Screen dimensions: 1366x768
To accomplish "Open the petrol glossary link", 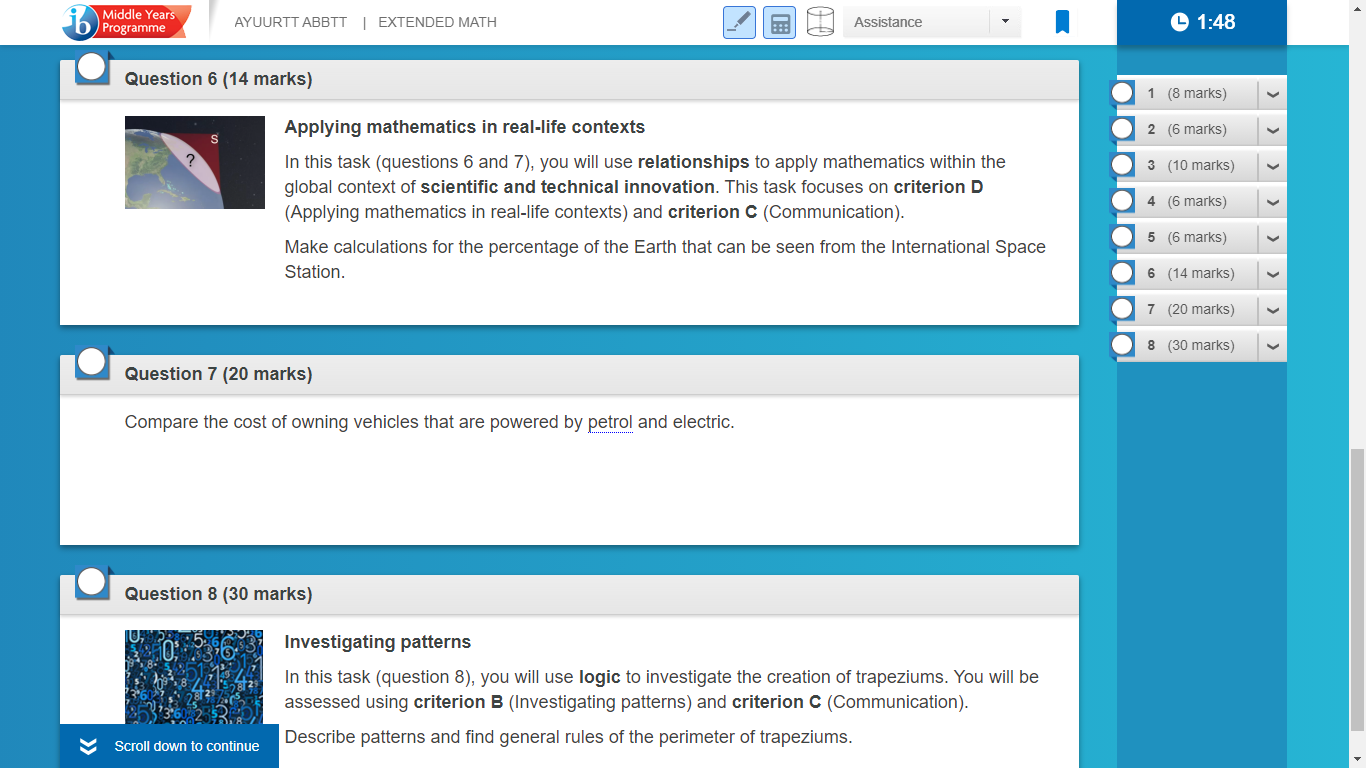I will (610, 422).
